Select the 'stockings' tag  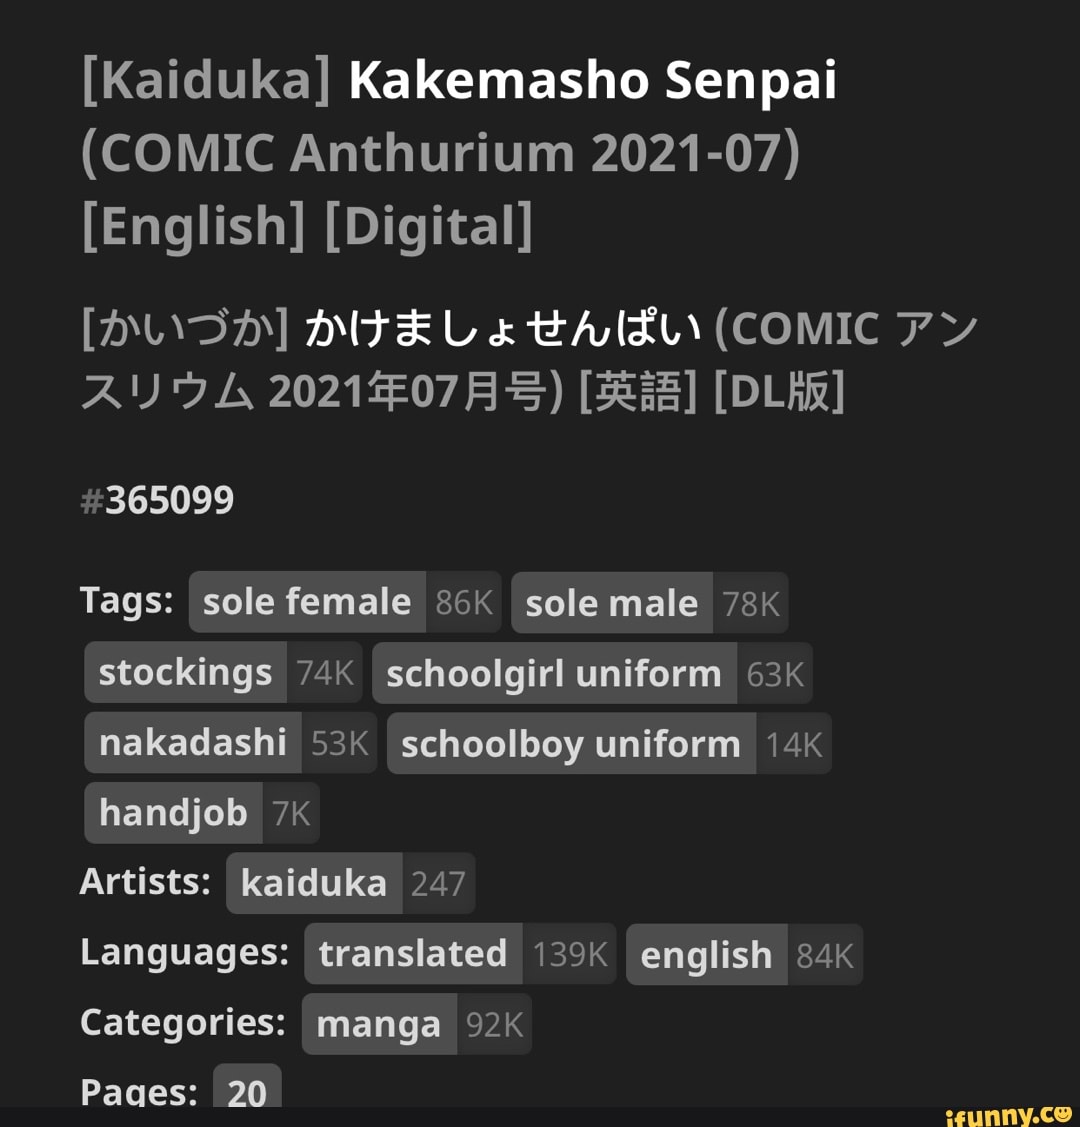pyautogui.click(x=186, y=672)
